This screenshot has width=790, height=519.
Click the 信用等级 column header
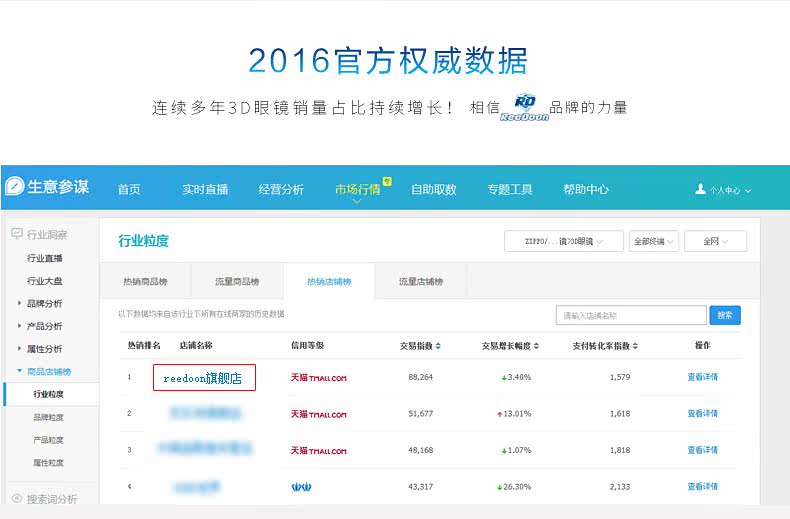tap(307, 345)
